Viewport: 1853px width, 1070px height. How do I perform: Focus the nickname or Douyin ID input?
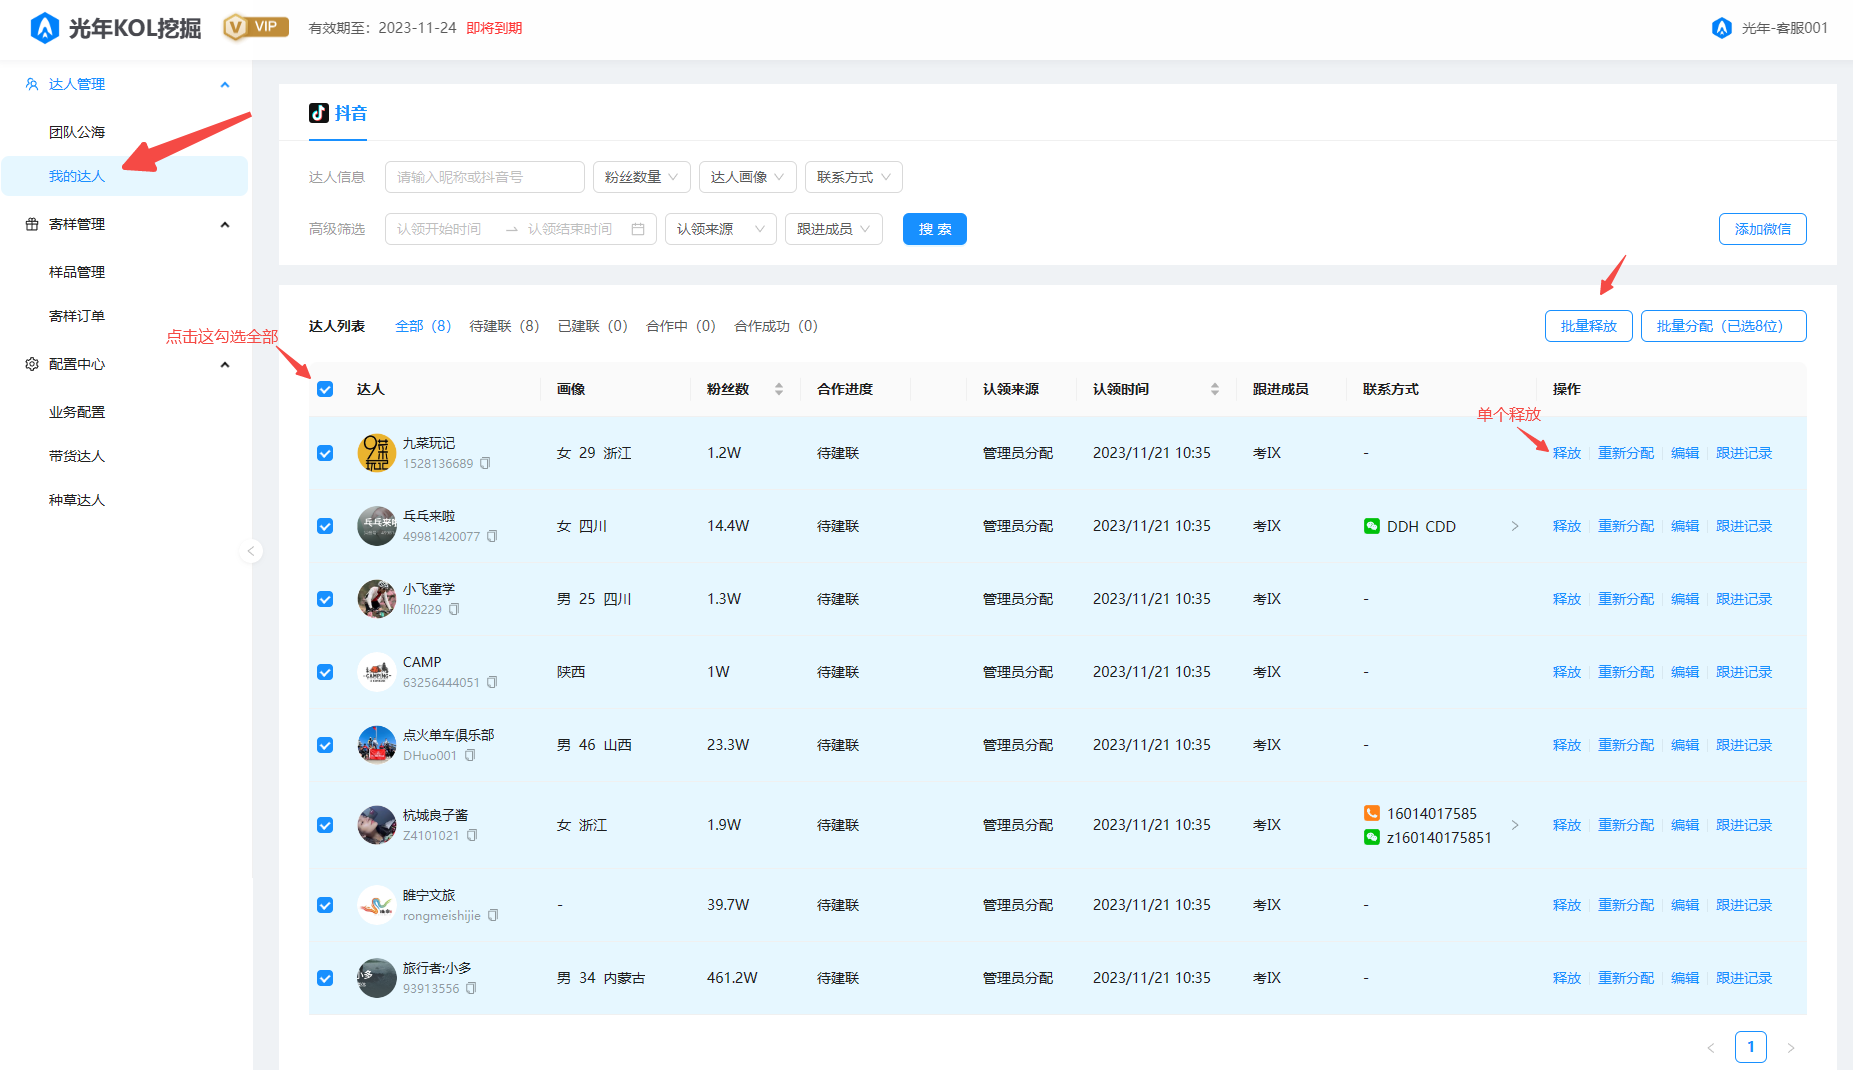[484, 177]
